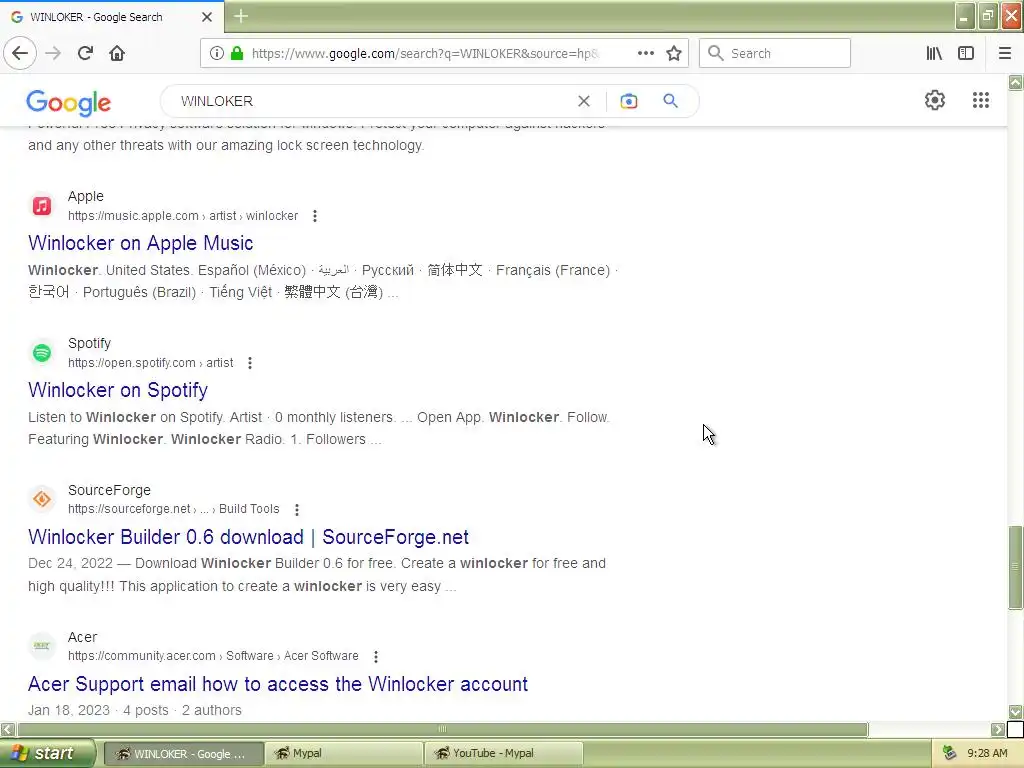Open page actions three-dot menu in address bar
The image size is (1024, 768).
pos(645,53)
